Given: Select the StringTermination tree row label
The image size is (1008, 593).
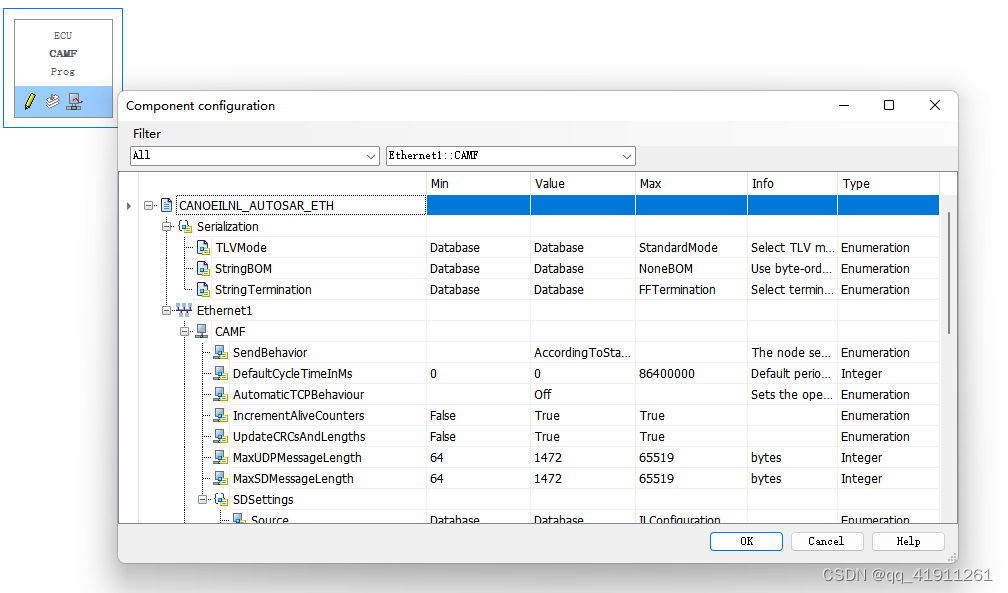Looking at the screenshot, I should (263, 290).
